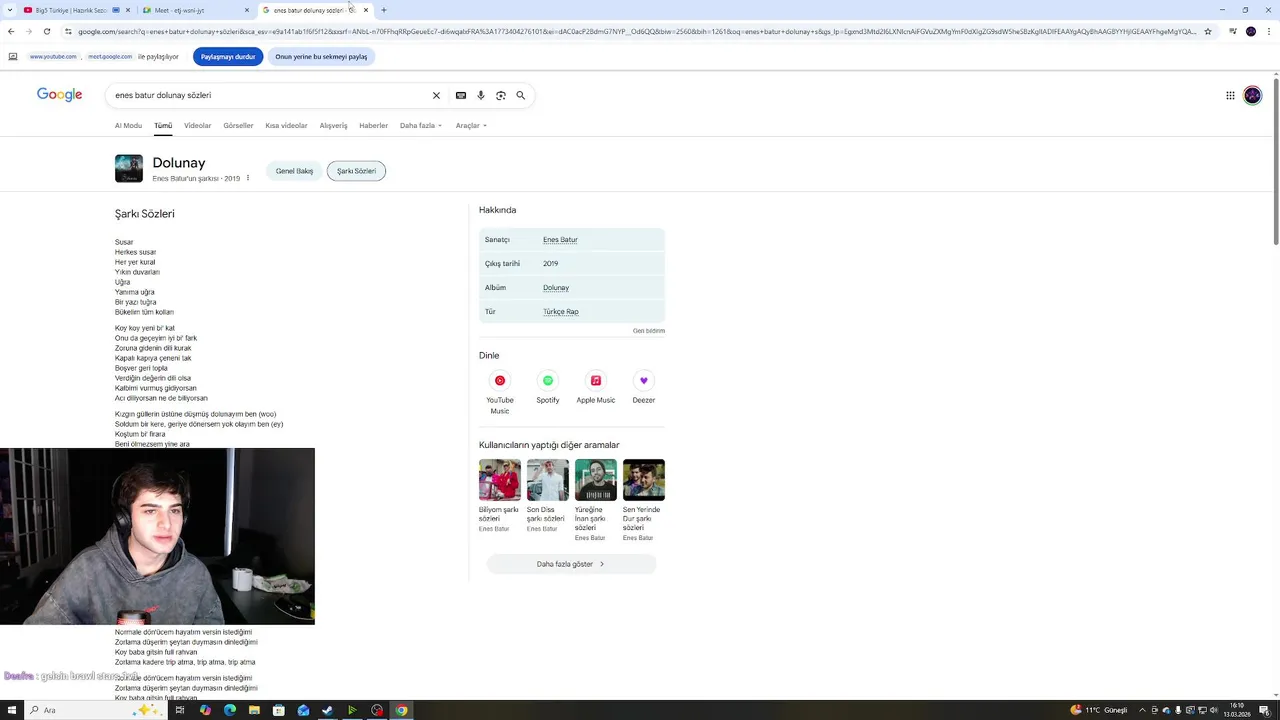Viewport: 1280px width, 720px height.
Task: Focus the Google search input field
Action: coord(270,95)
